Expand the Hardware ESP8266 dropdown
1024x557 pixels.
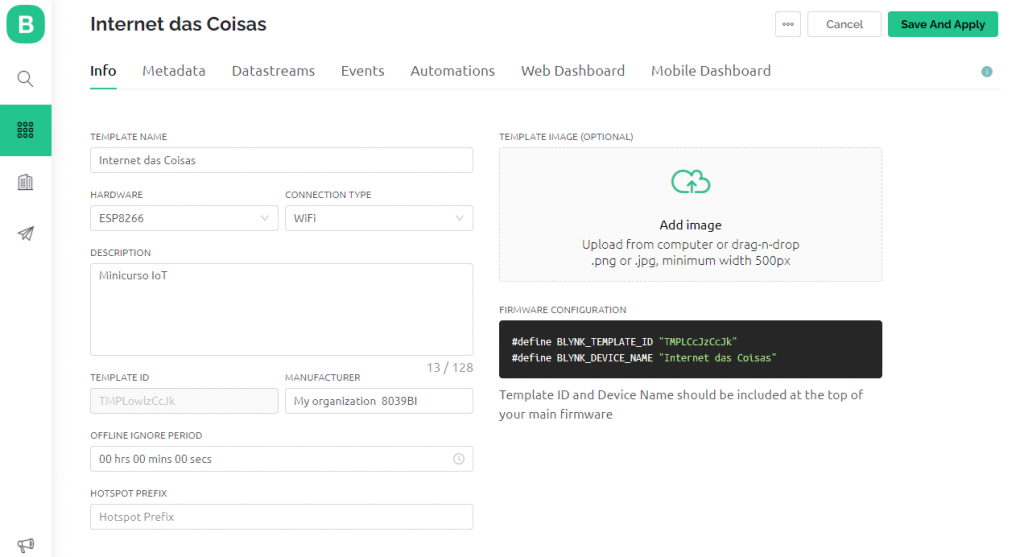(x=184, y=218)
